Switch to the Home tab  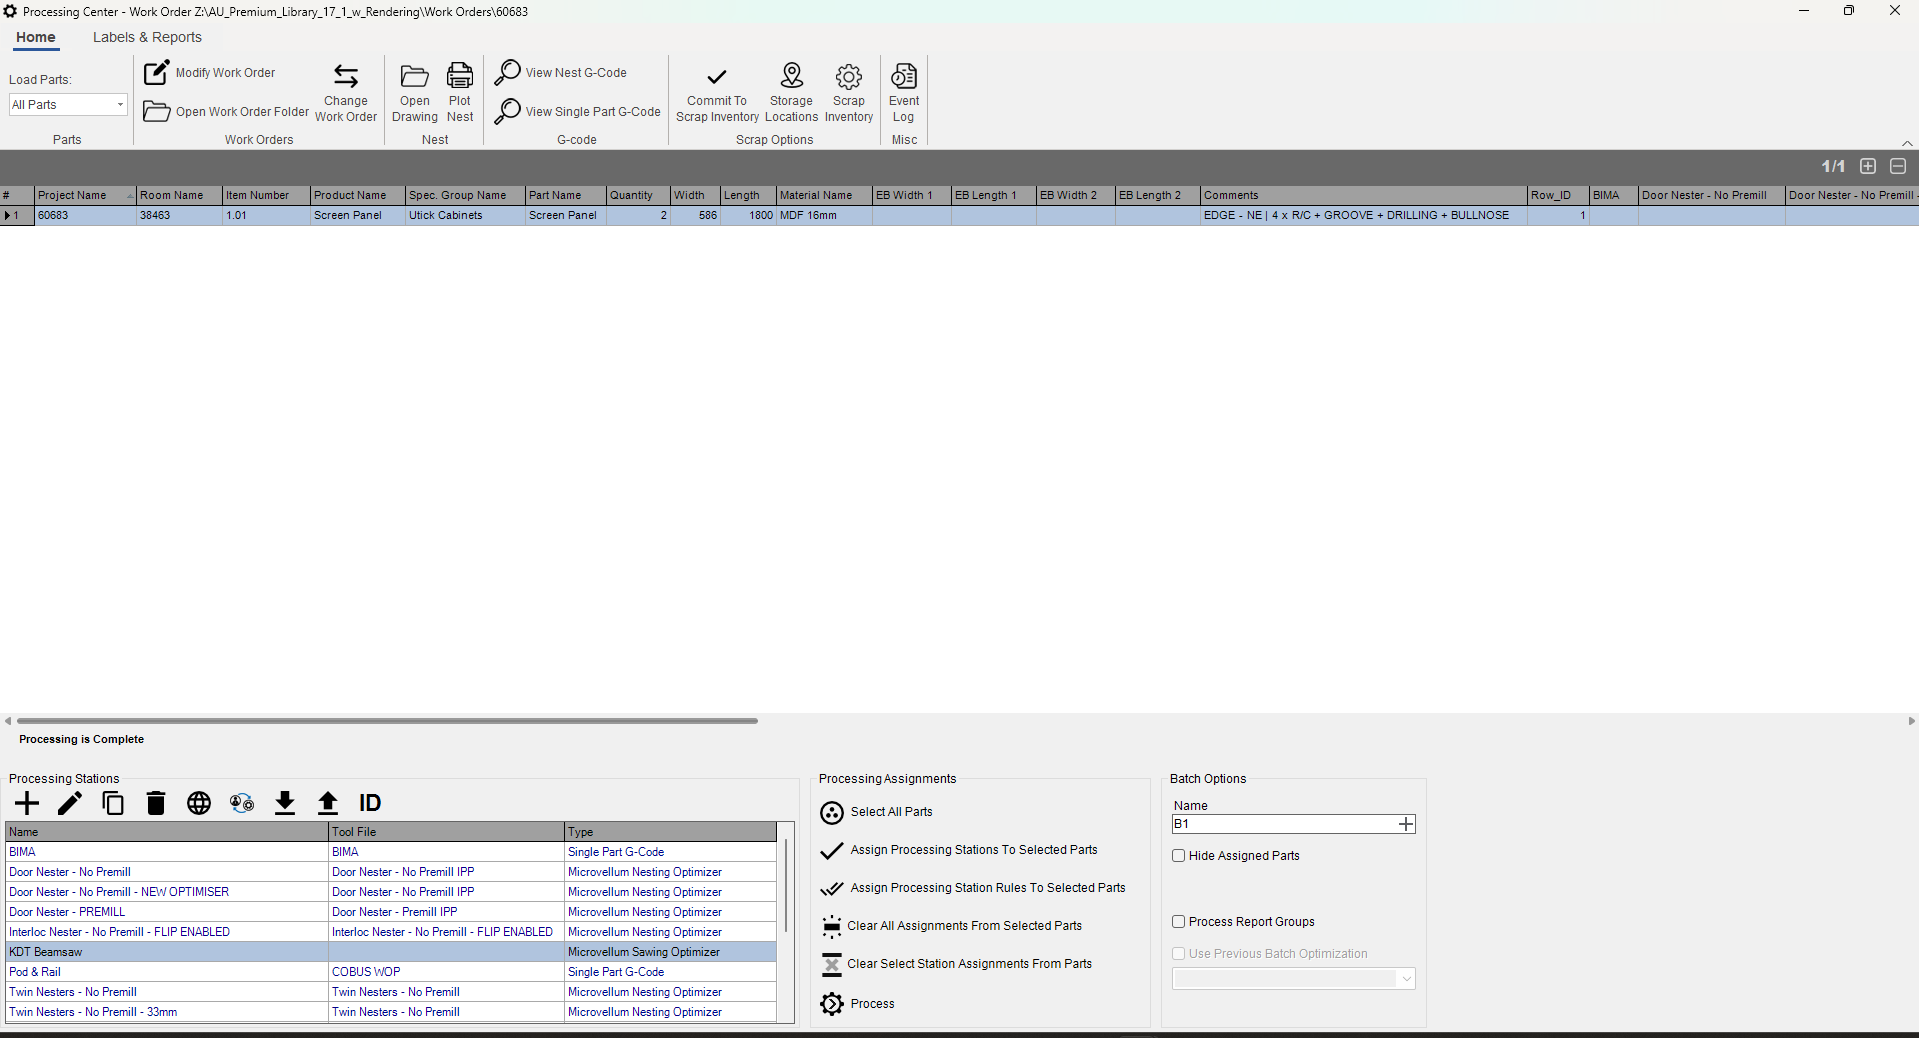36,37
